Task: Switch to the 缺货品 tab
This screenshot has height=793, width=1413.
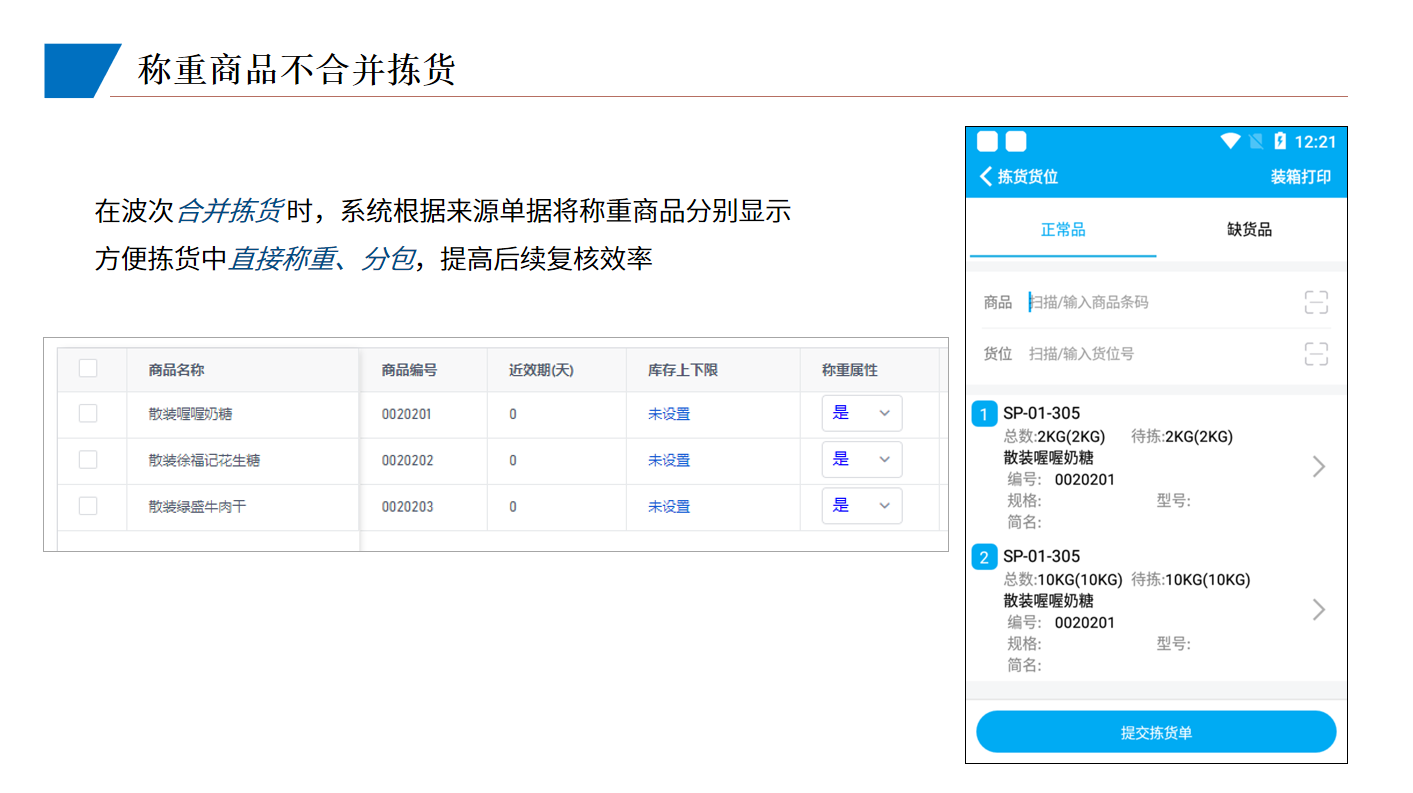Action: (1248, 229)
